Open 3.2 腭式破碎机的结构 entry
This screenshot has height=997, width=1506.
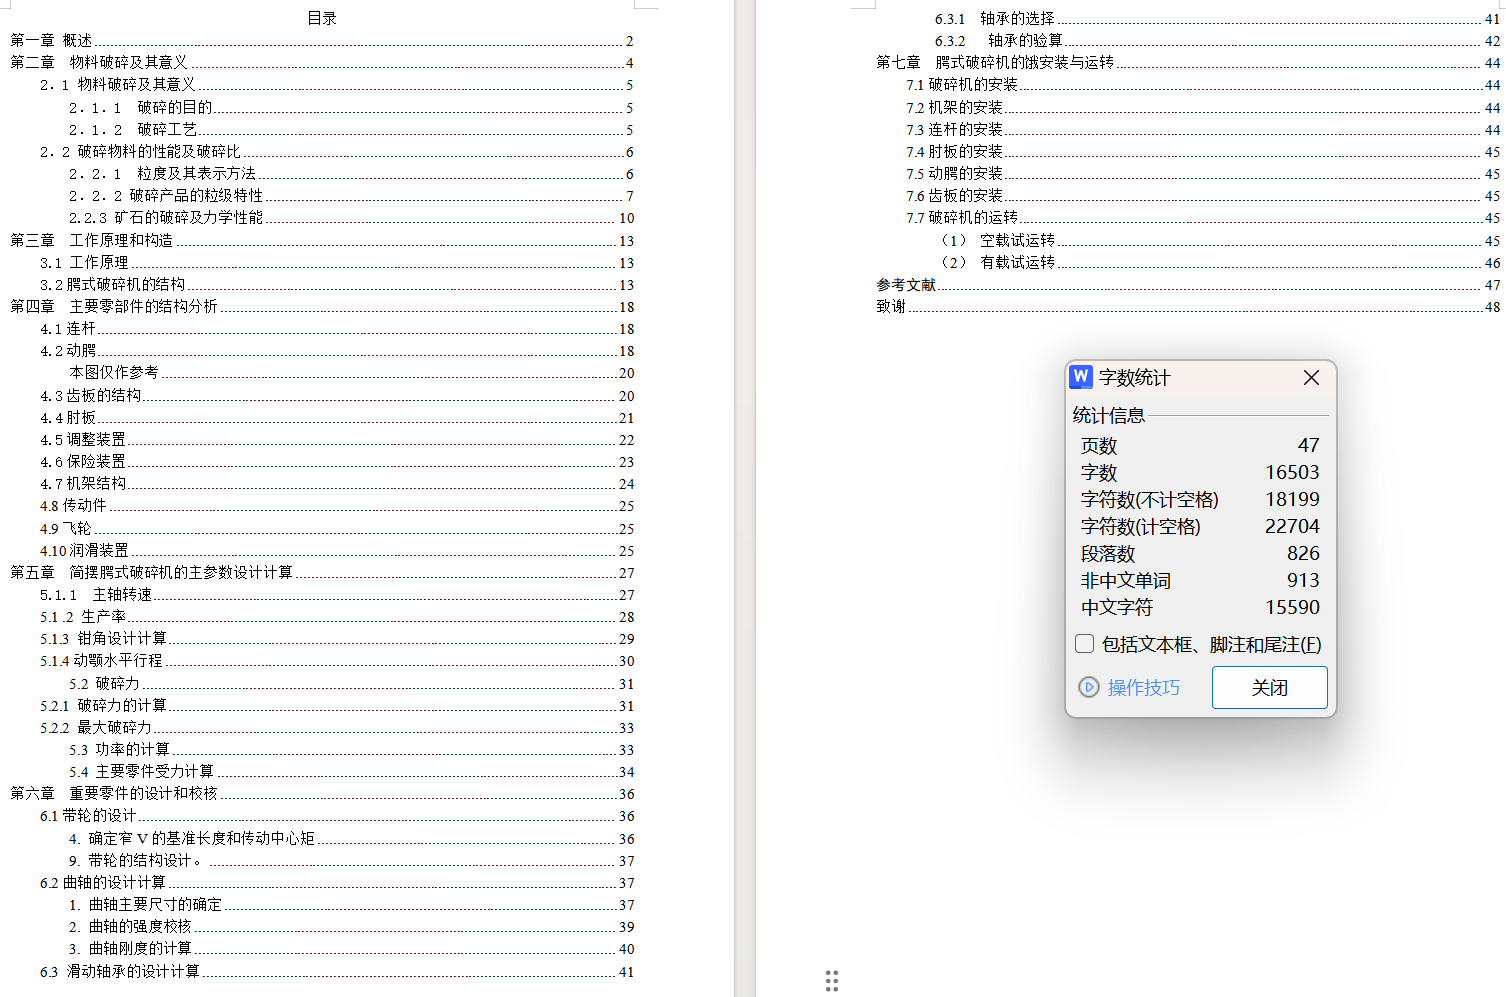coord(337,284)
